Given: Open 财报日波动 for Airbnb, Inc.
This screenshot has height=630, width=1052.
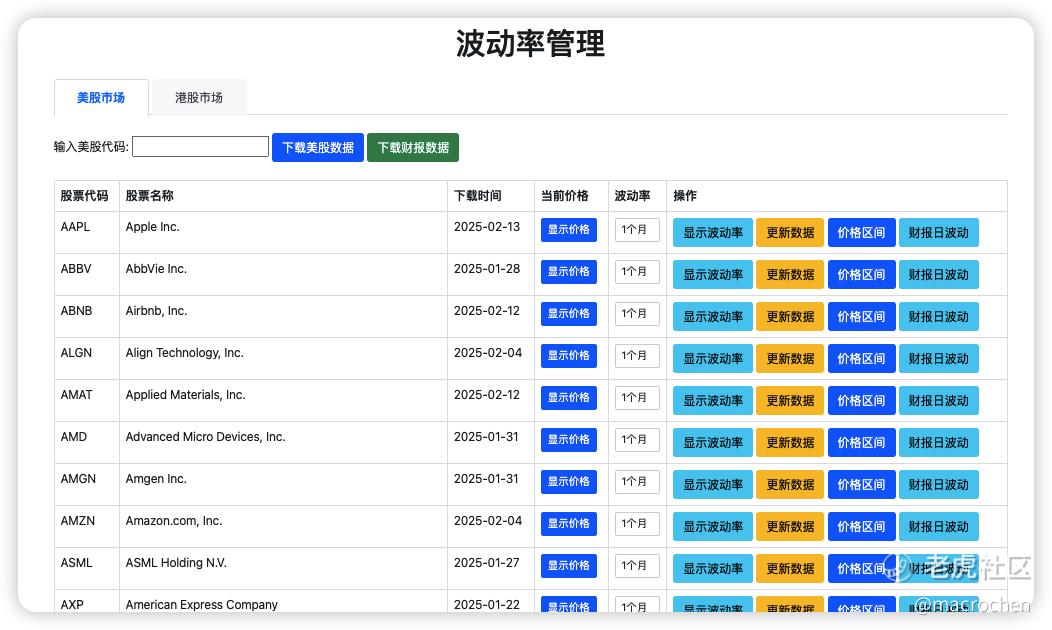Looking at the screenshot, I should coord(939,317).
